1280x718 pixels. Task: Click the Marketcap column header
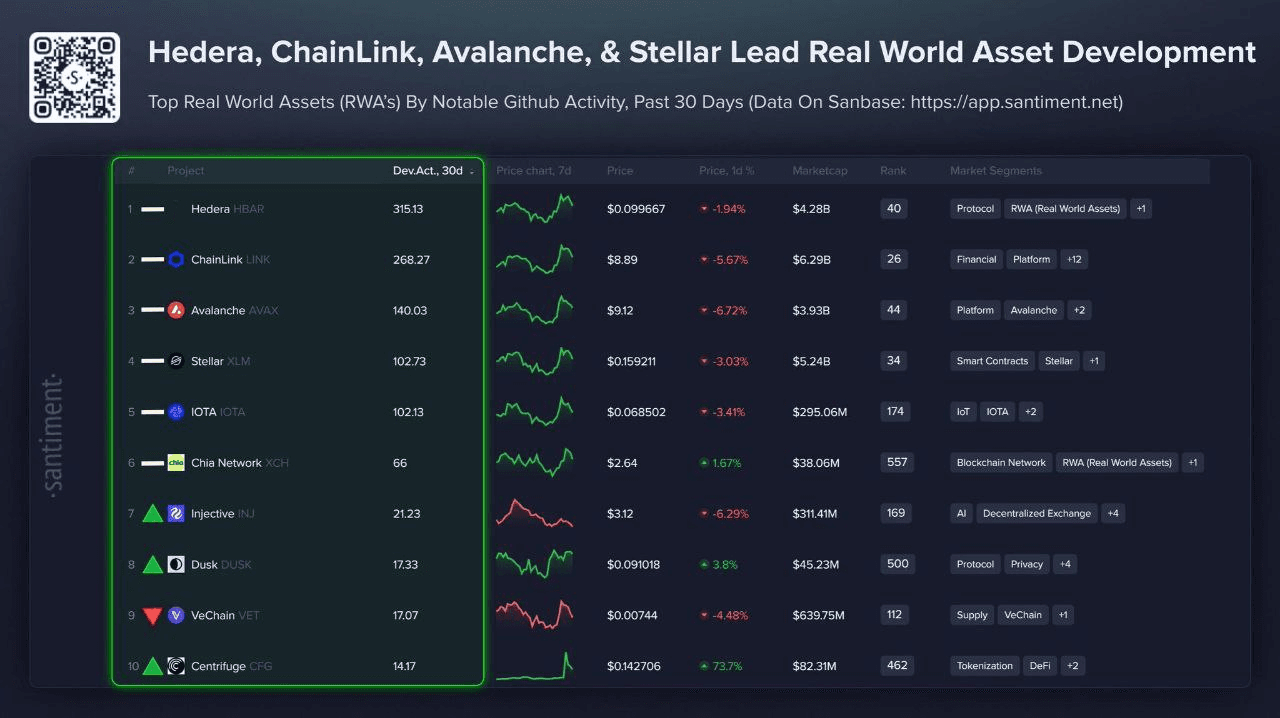pos(819,171)
